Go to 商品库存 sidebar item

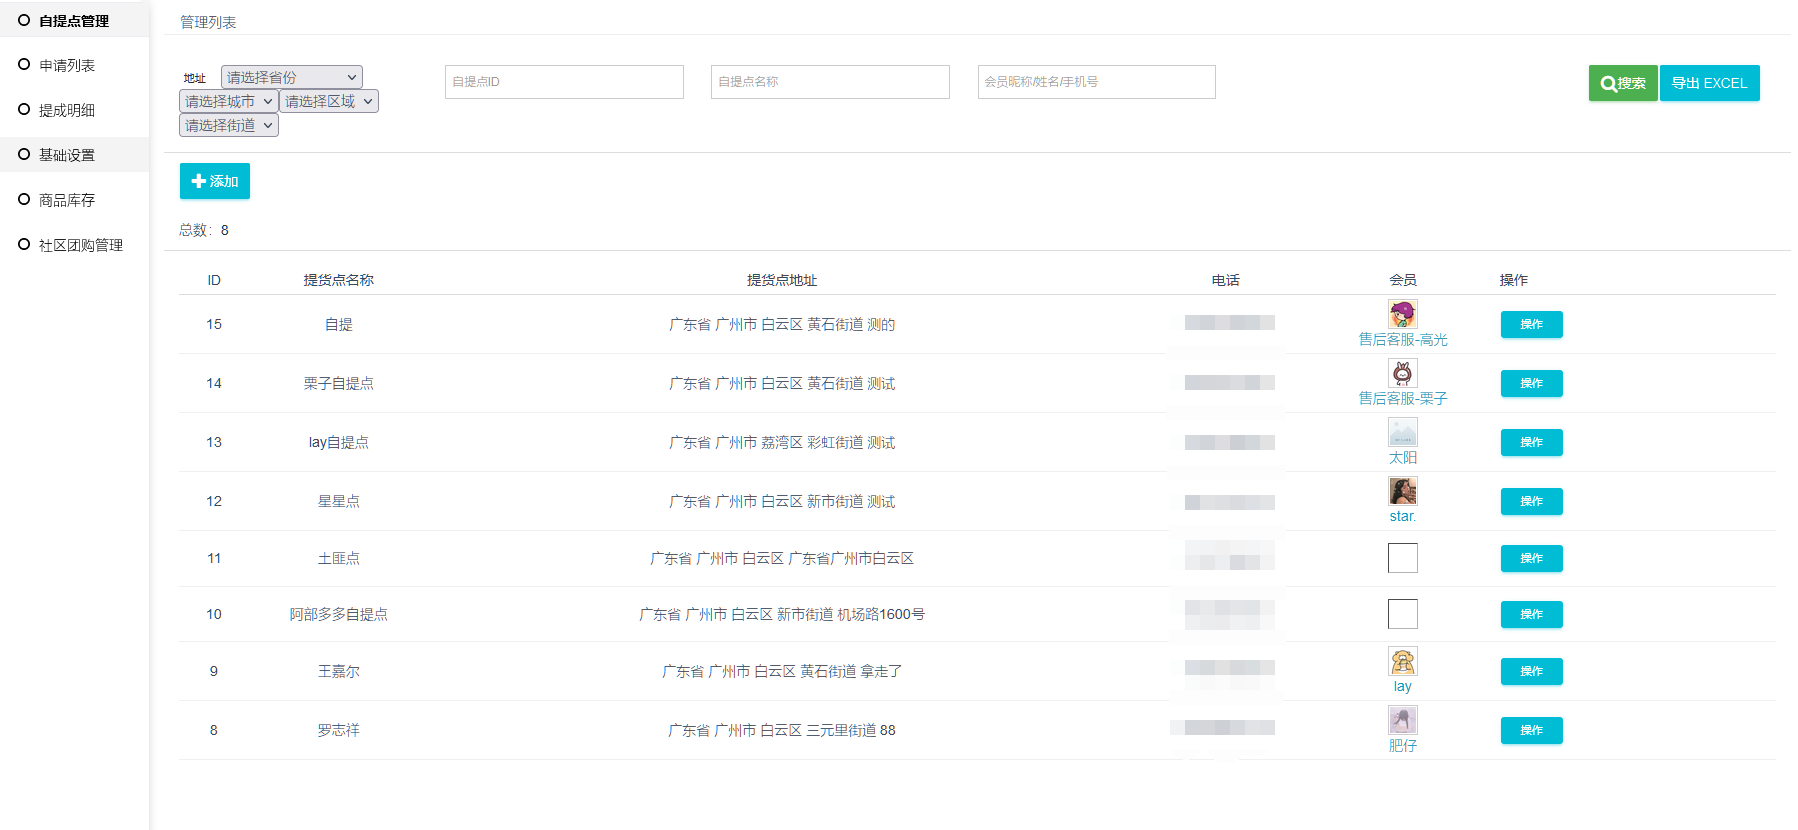coord(67,200)
